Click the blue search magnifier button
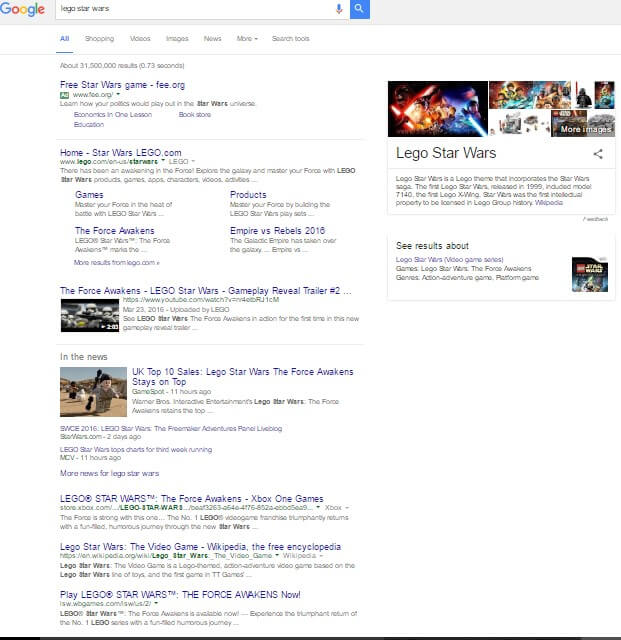The image size is (621, 640). tap(360, 9)
